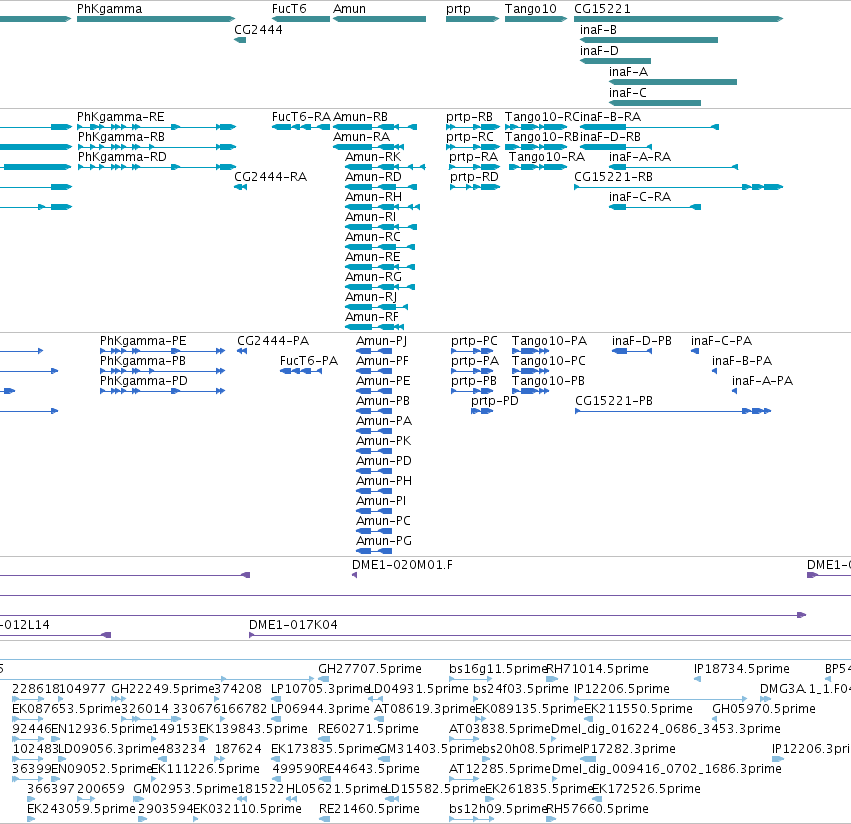Click the Amun-RG transcript label
851x824 pixels.
pyautogui.click(x=373, y=277)
